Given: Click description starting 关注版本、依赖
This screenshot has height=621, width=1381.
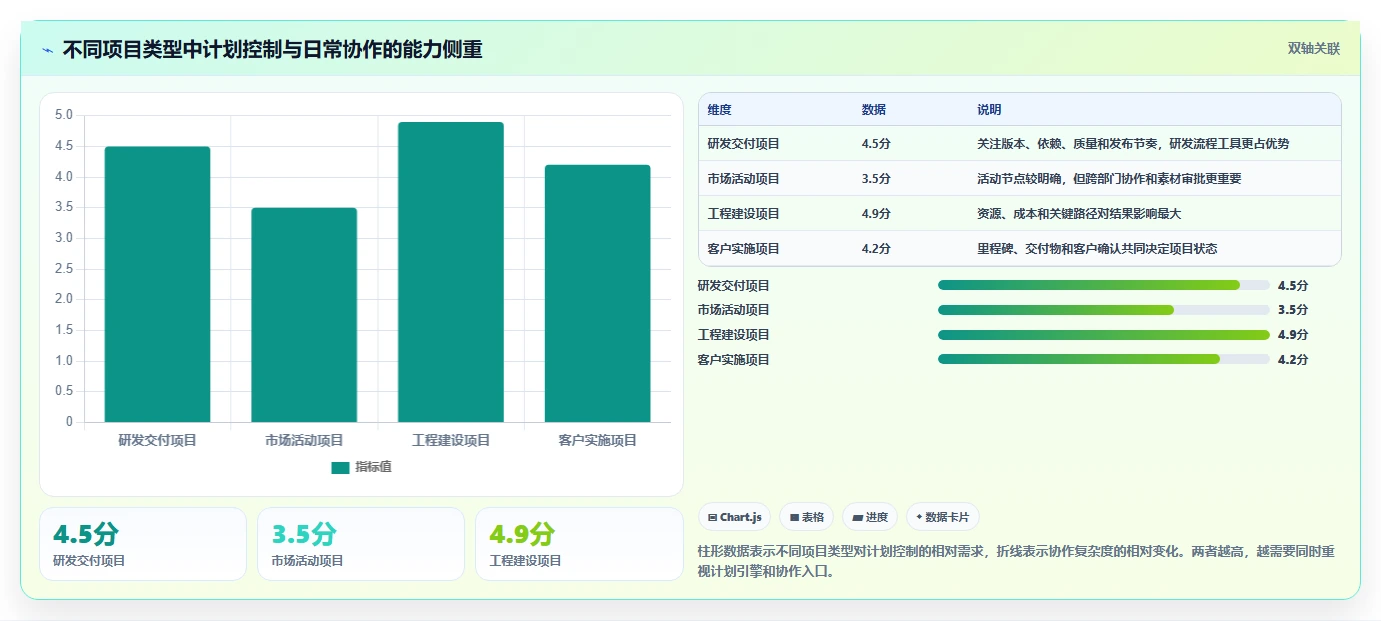Looking at the screenshot, I should point(1133,144).
